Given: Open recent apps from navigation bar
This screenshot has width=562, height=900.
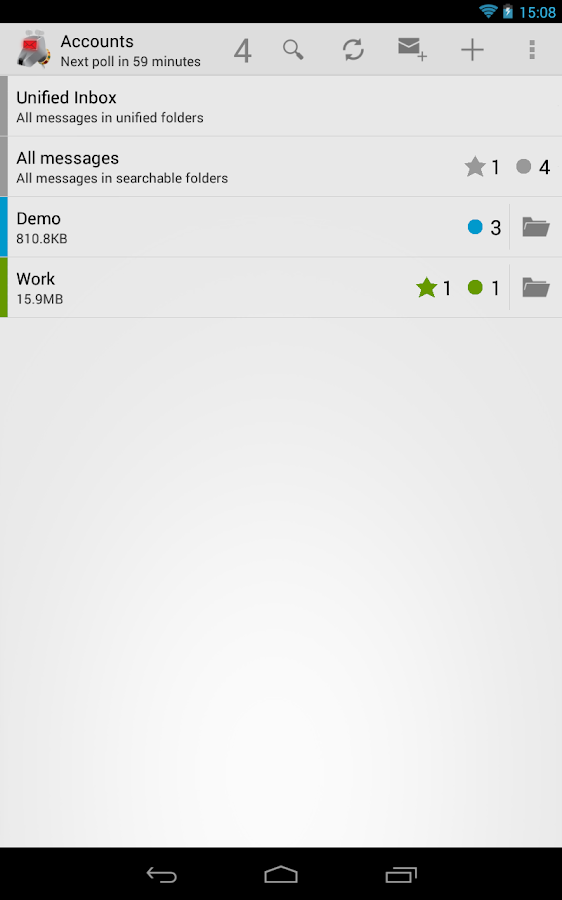Looking at the screenshot, I should coord(401,874).
